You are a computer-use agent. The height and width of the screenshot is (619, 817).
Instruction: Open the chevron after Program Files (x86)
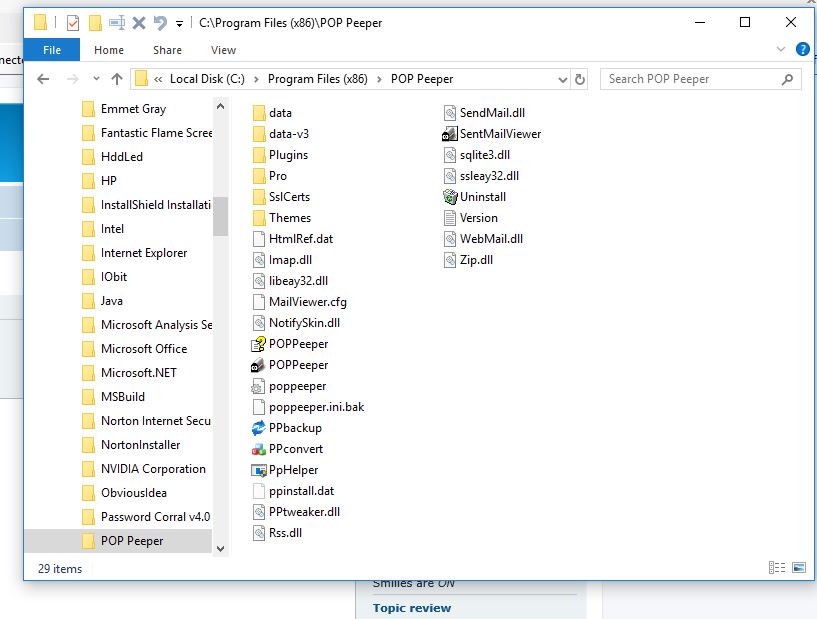click(x=379, y=79)
